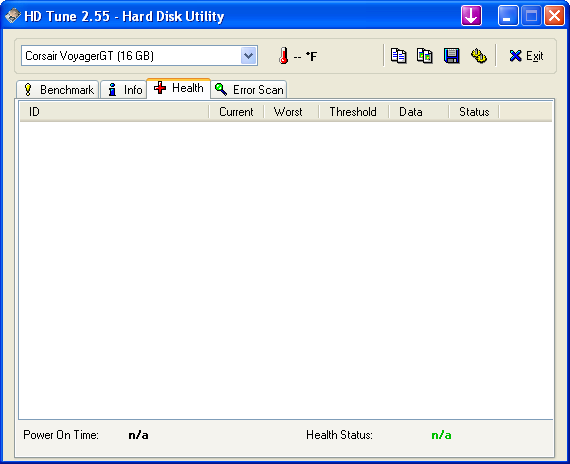Click the purple down-arrow title bar button

pos(471,16)
